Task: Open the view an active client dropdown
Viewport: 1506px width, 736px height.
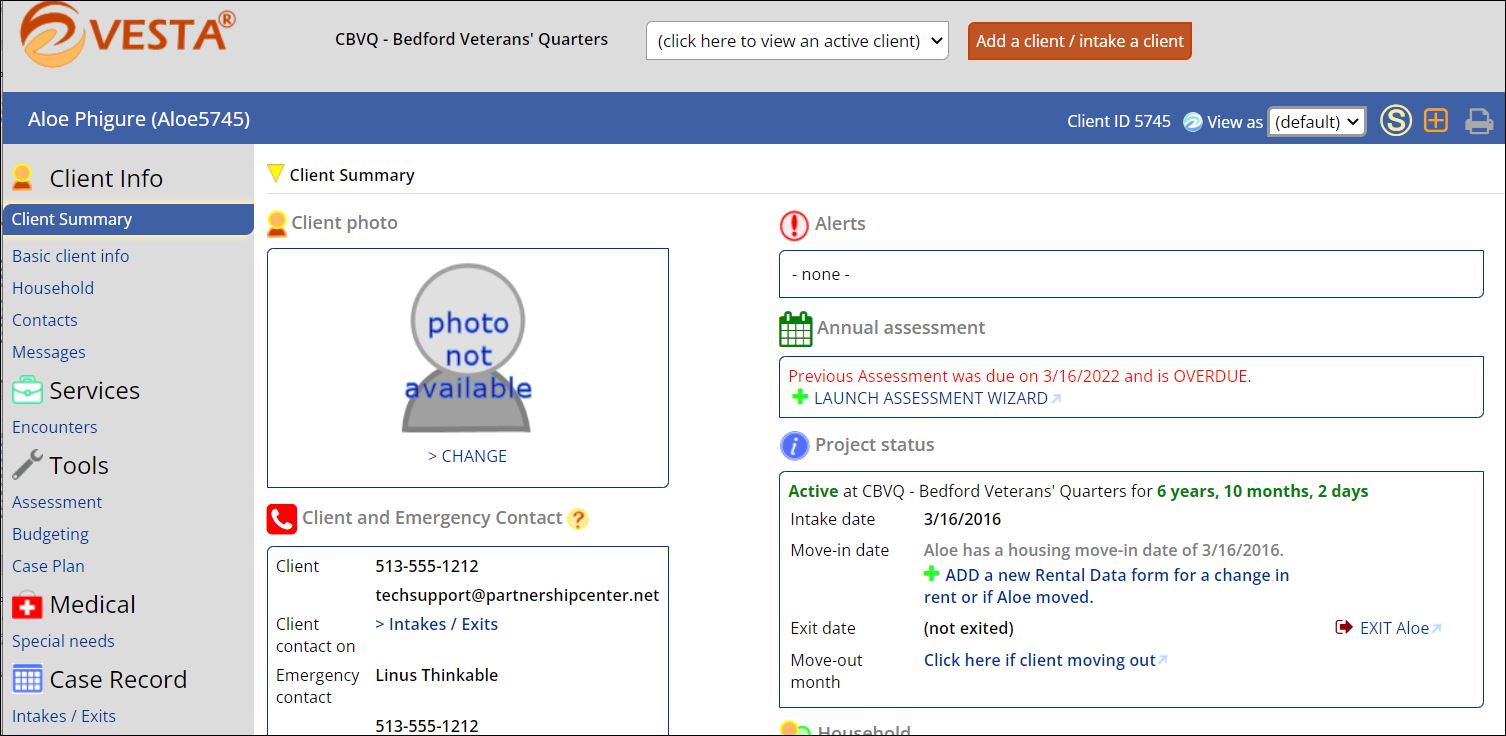Action: (x=797, y=41)
